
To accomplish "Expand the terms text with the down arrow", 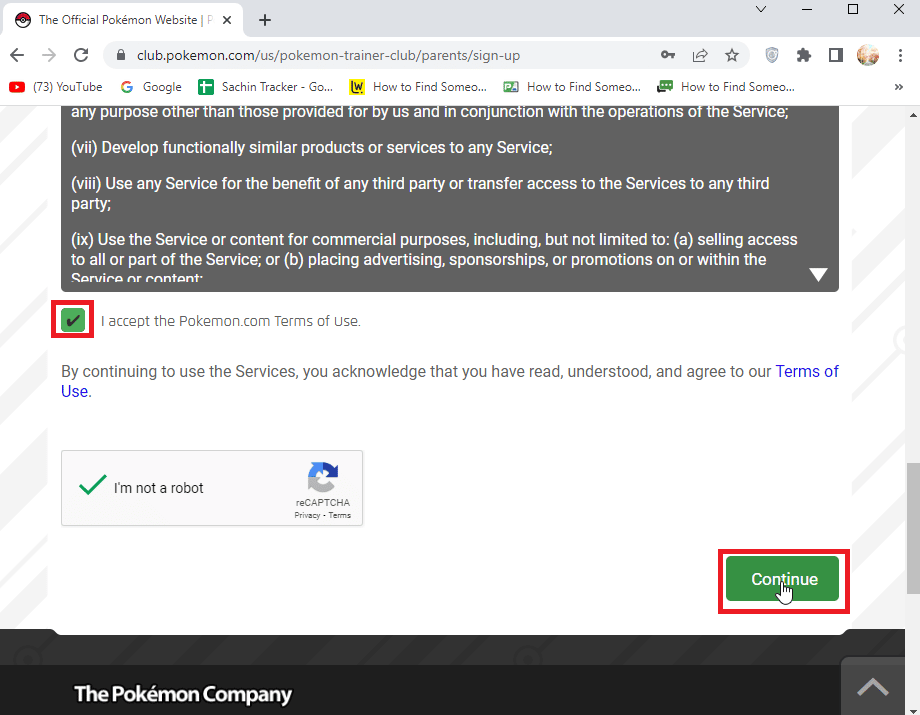I will click(818, 274).
